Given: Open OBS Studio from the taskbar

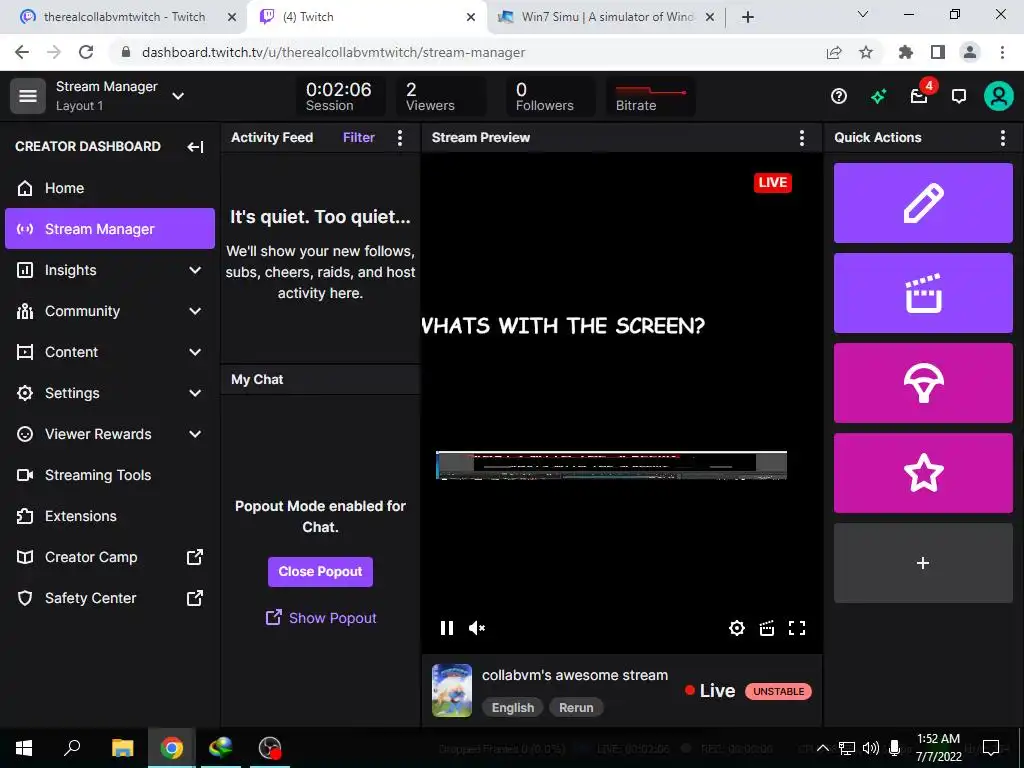Looking at the screenshot, I should tap(270, 748).
